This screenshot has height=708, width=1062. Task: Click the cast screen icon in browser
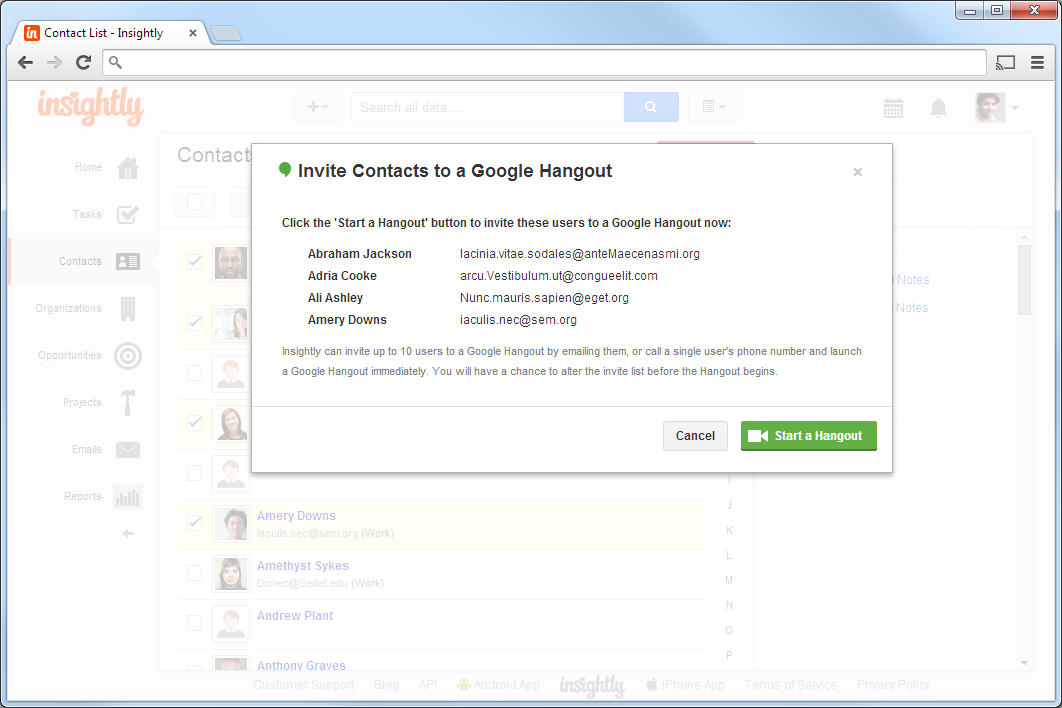pos(1006,63)
